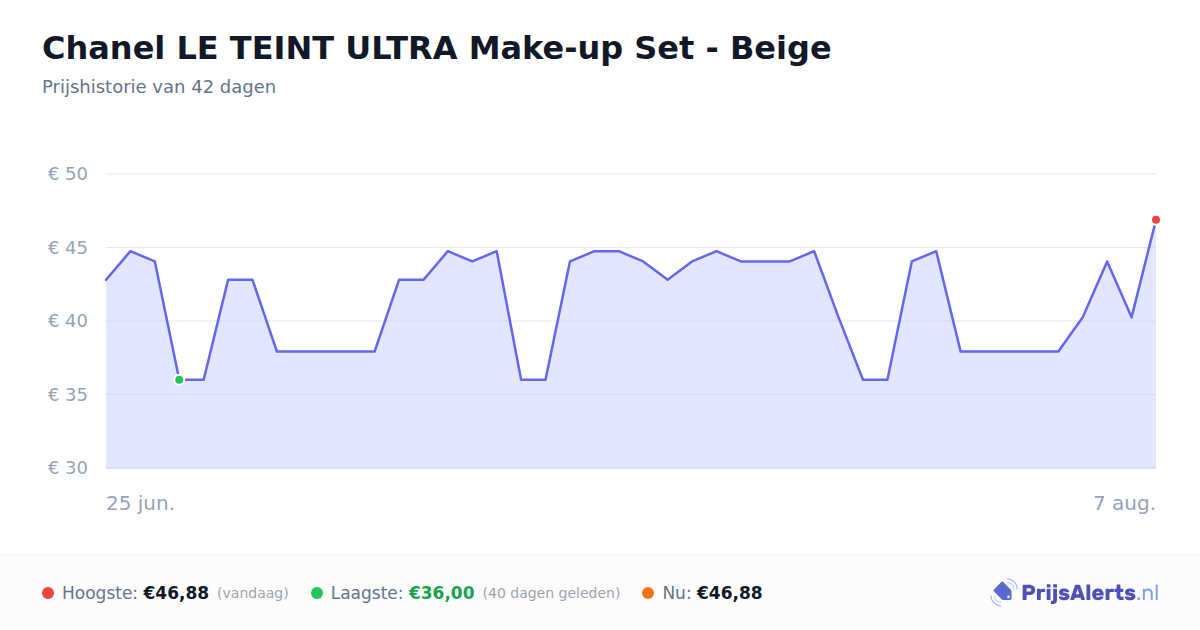Click the 7 aug. end date label

1125,503
